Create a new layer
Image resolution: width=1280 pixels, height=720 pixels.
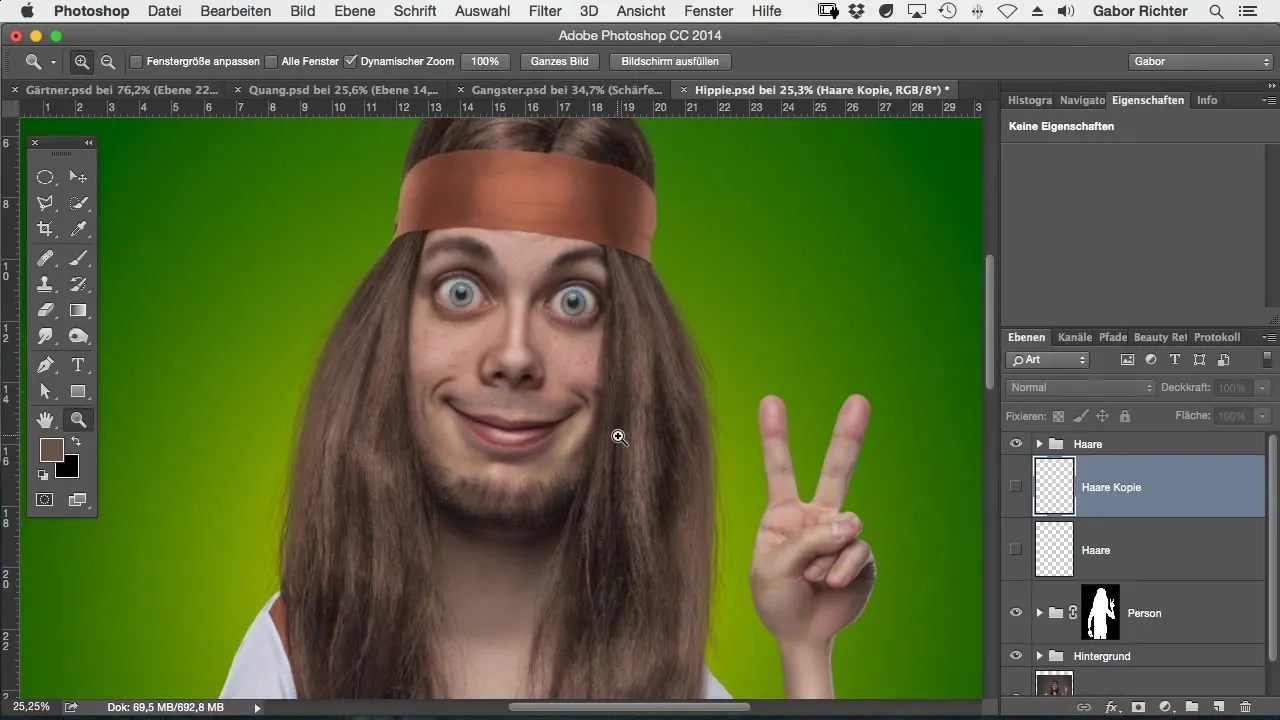[x=1218, y=707]
